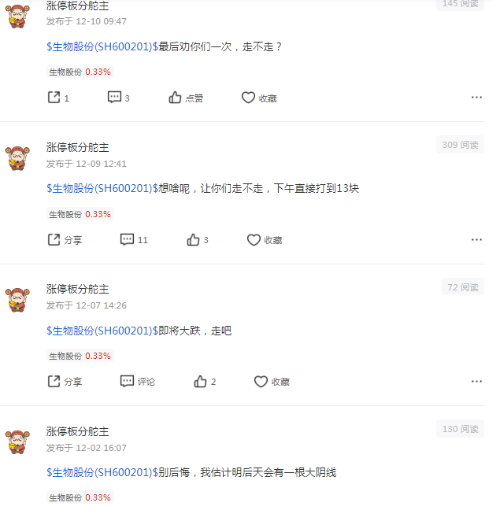Click the 生物股份 0.33% tag under 12-09 post

pyautogui.click(x=80, y=214)
